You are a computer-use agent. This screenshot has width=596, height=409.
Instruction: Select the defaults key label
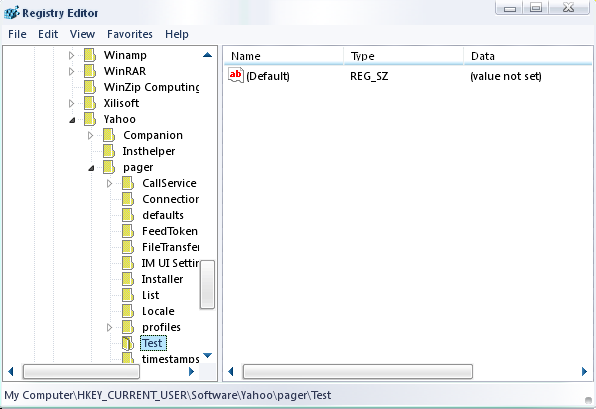tap(163, 215)
